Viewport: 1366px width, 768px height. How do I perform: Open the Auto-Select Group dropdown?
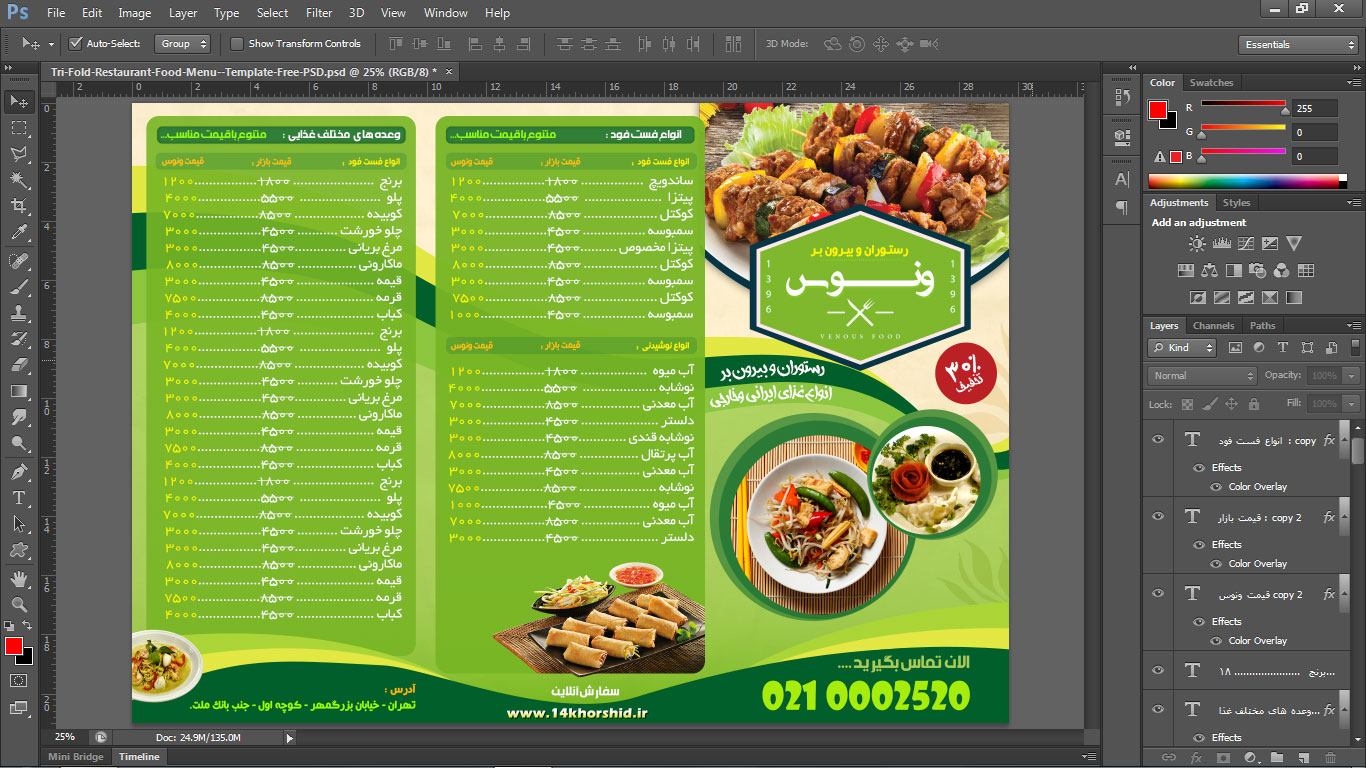(x=183, y=44)
